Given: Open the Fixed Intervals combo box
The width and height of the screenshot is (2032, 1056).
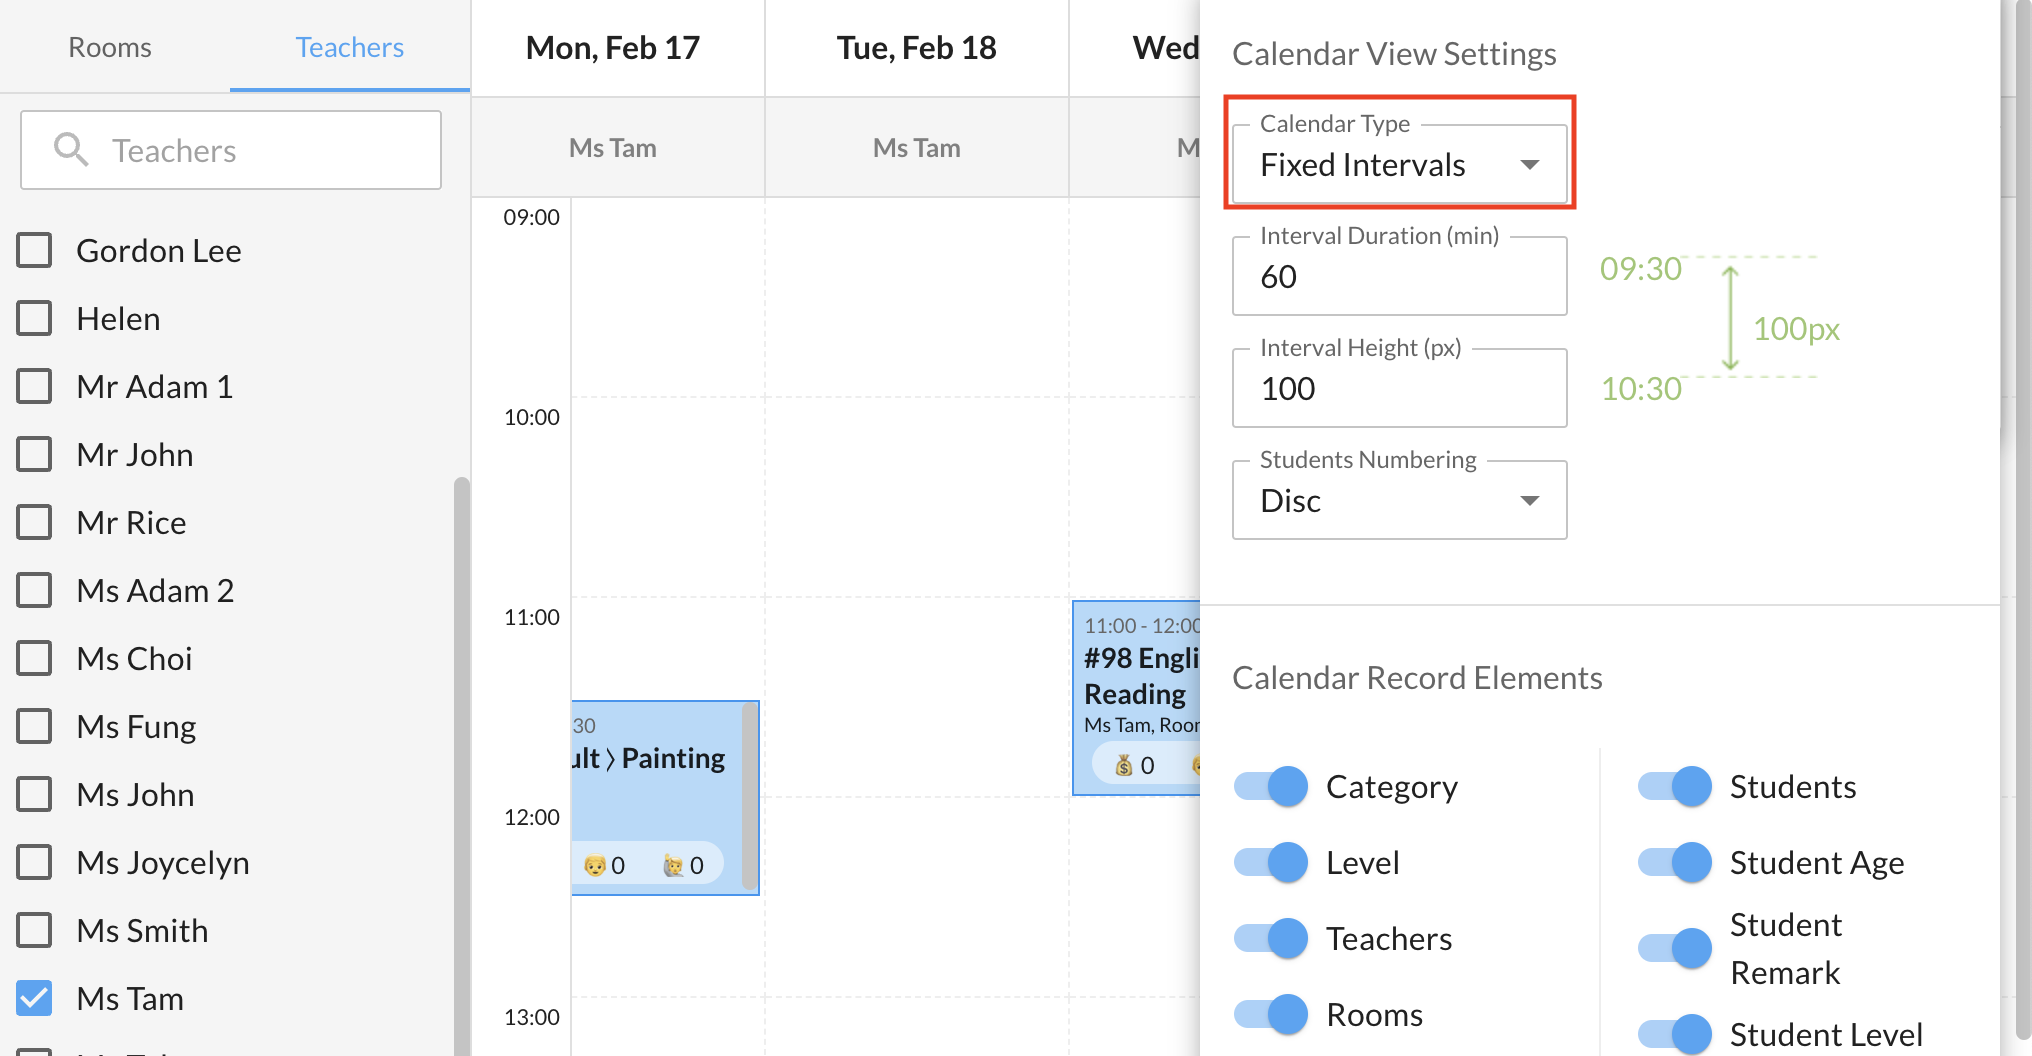Looking at the screenshot, I should 1399,165.
